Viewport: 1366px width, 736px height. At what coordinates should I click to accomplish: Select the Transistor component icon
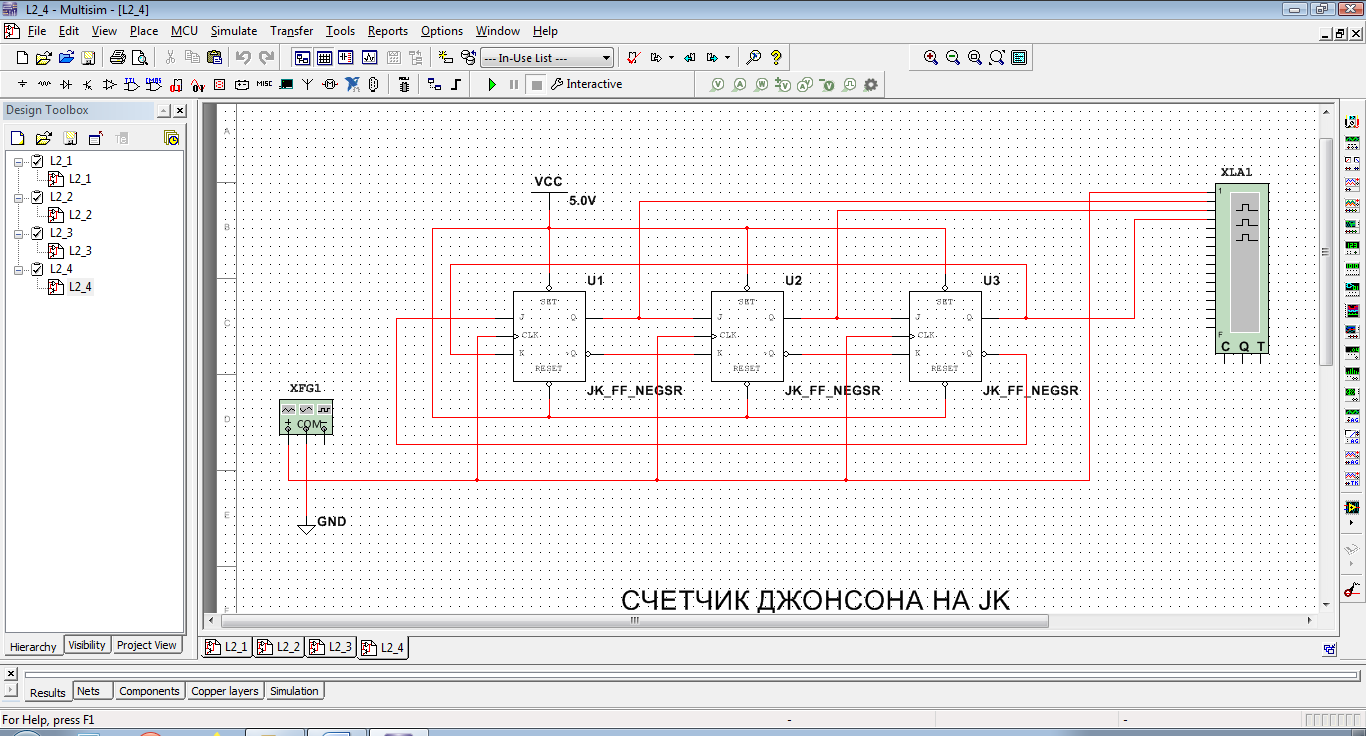point(88,85)
